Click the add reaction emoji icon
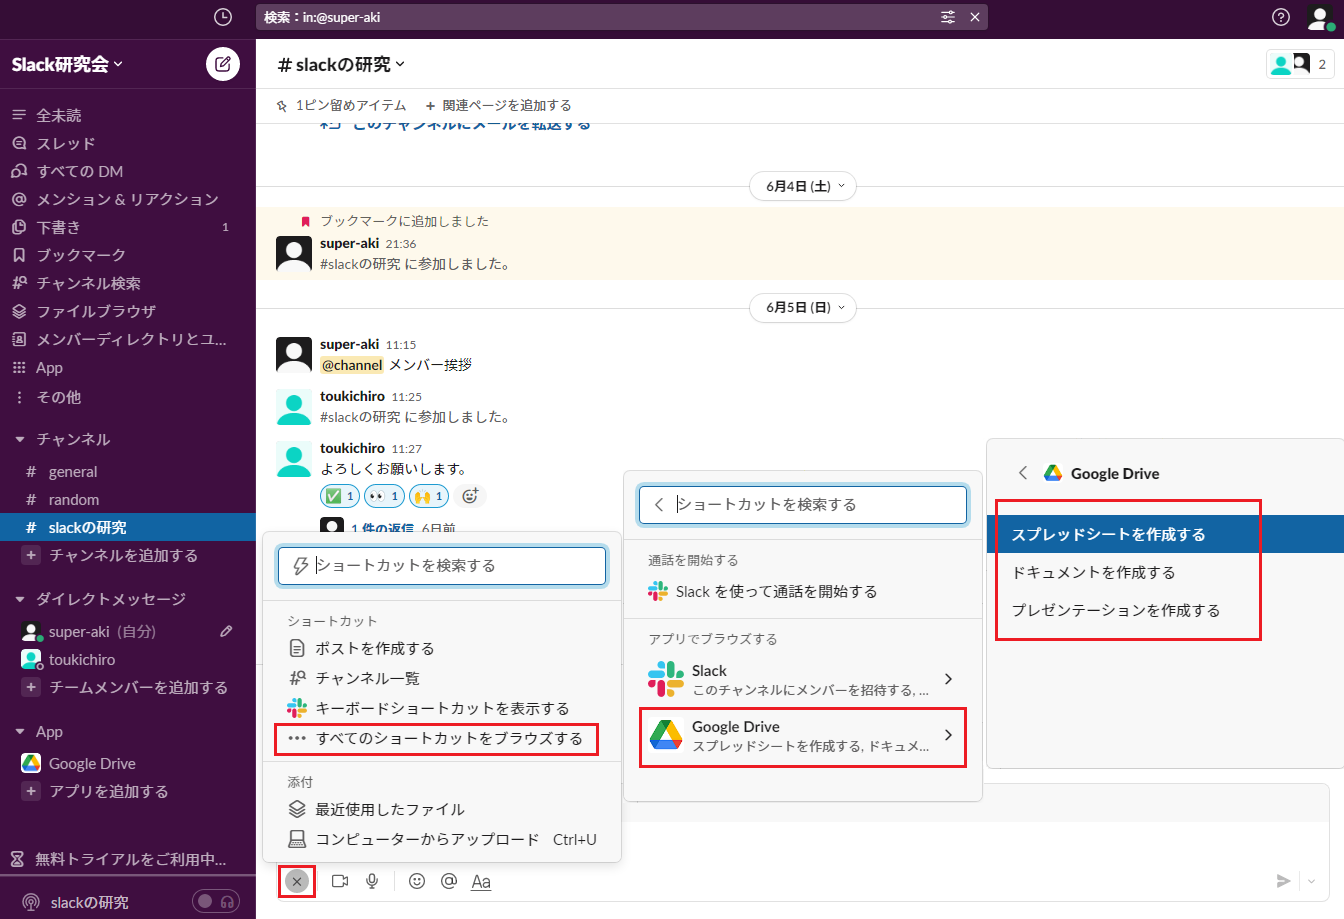The image size is (1344, 919). 470,496
